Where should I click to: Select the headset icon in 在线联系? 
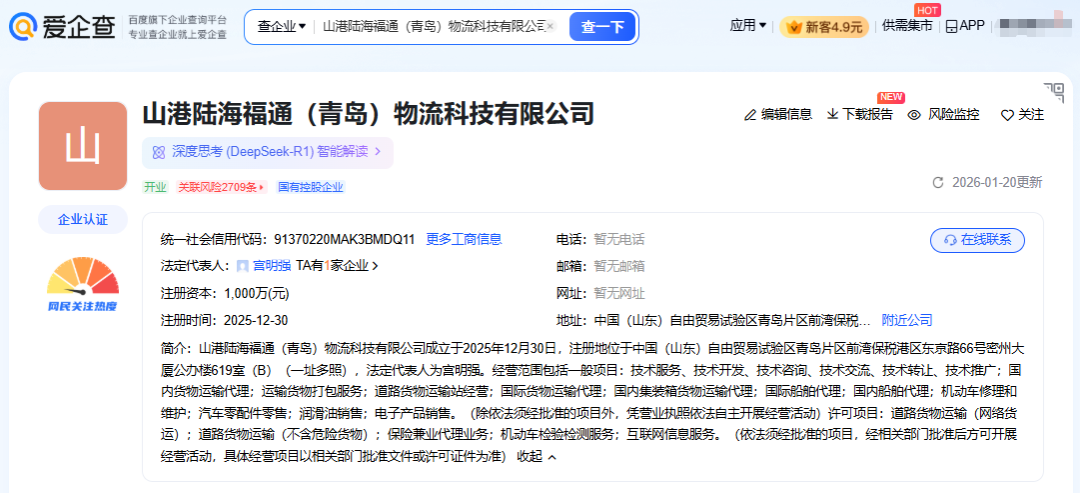point(951,240)
